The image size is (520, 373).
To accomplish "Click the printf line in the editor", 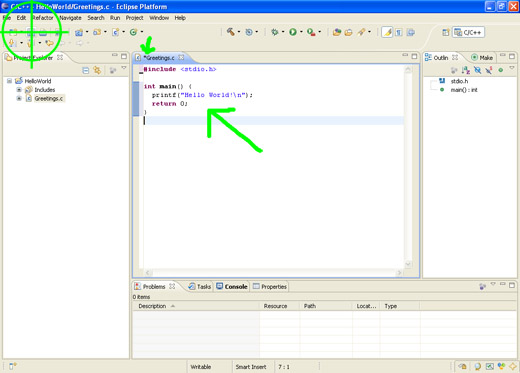I will (202, 95).
